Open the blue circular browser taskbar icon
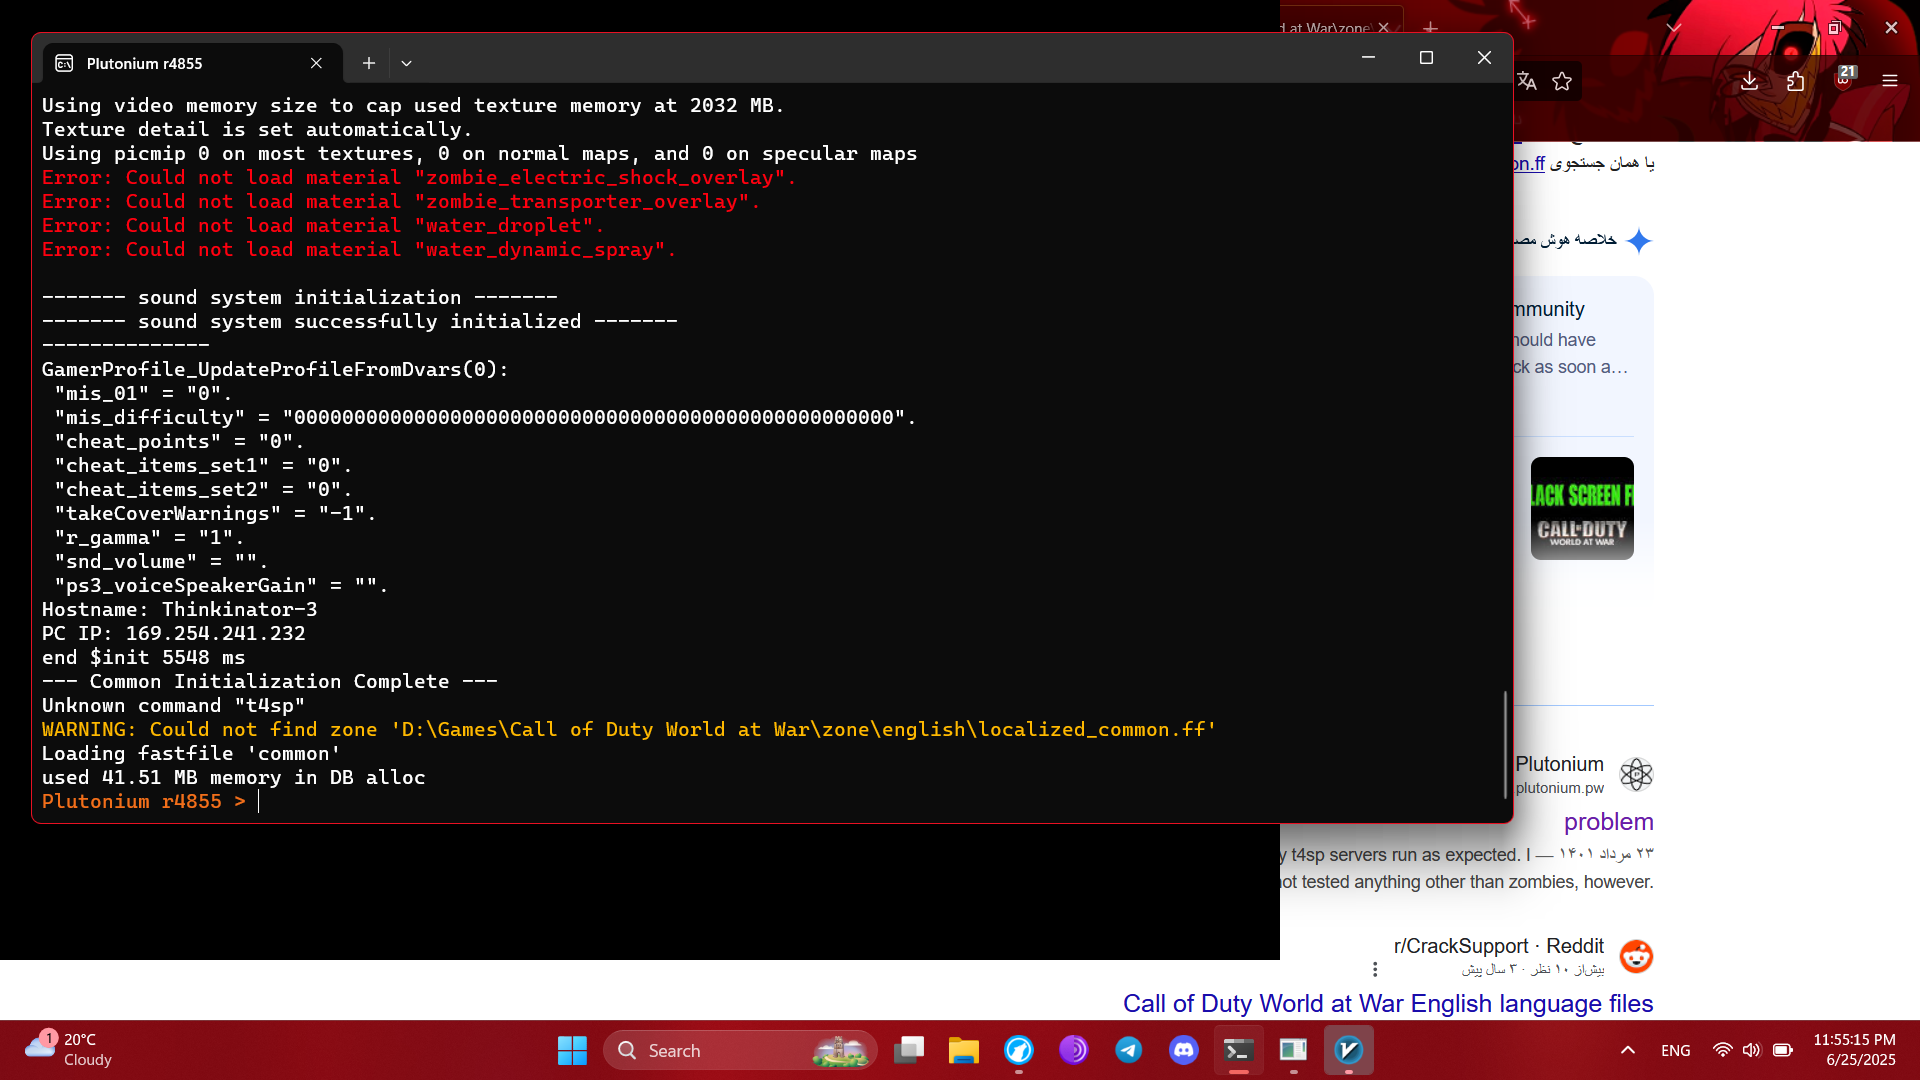 pos(1019,1050)
